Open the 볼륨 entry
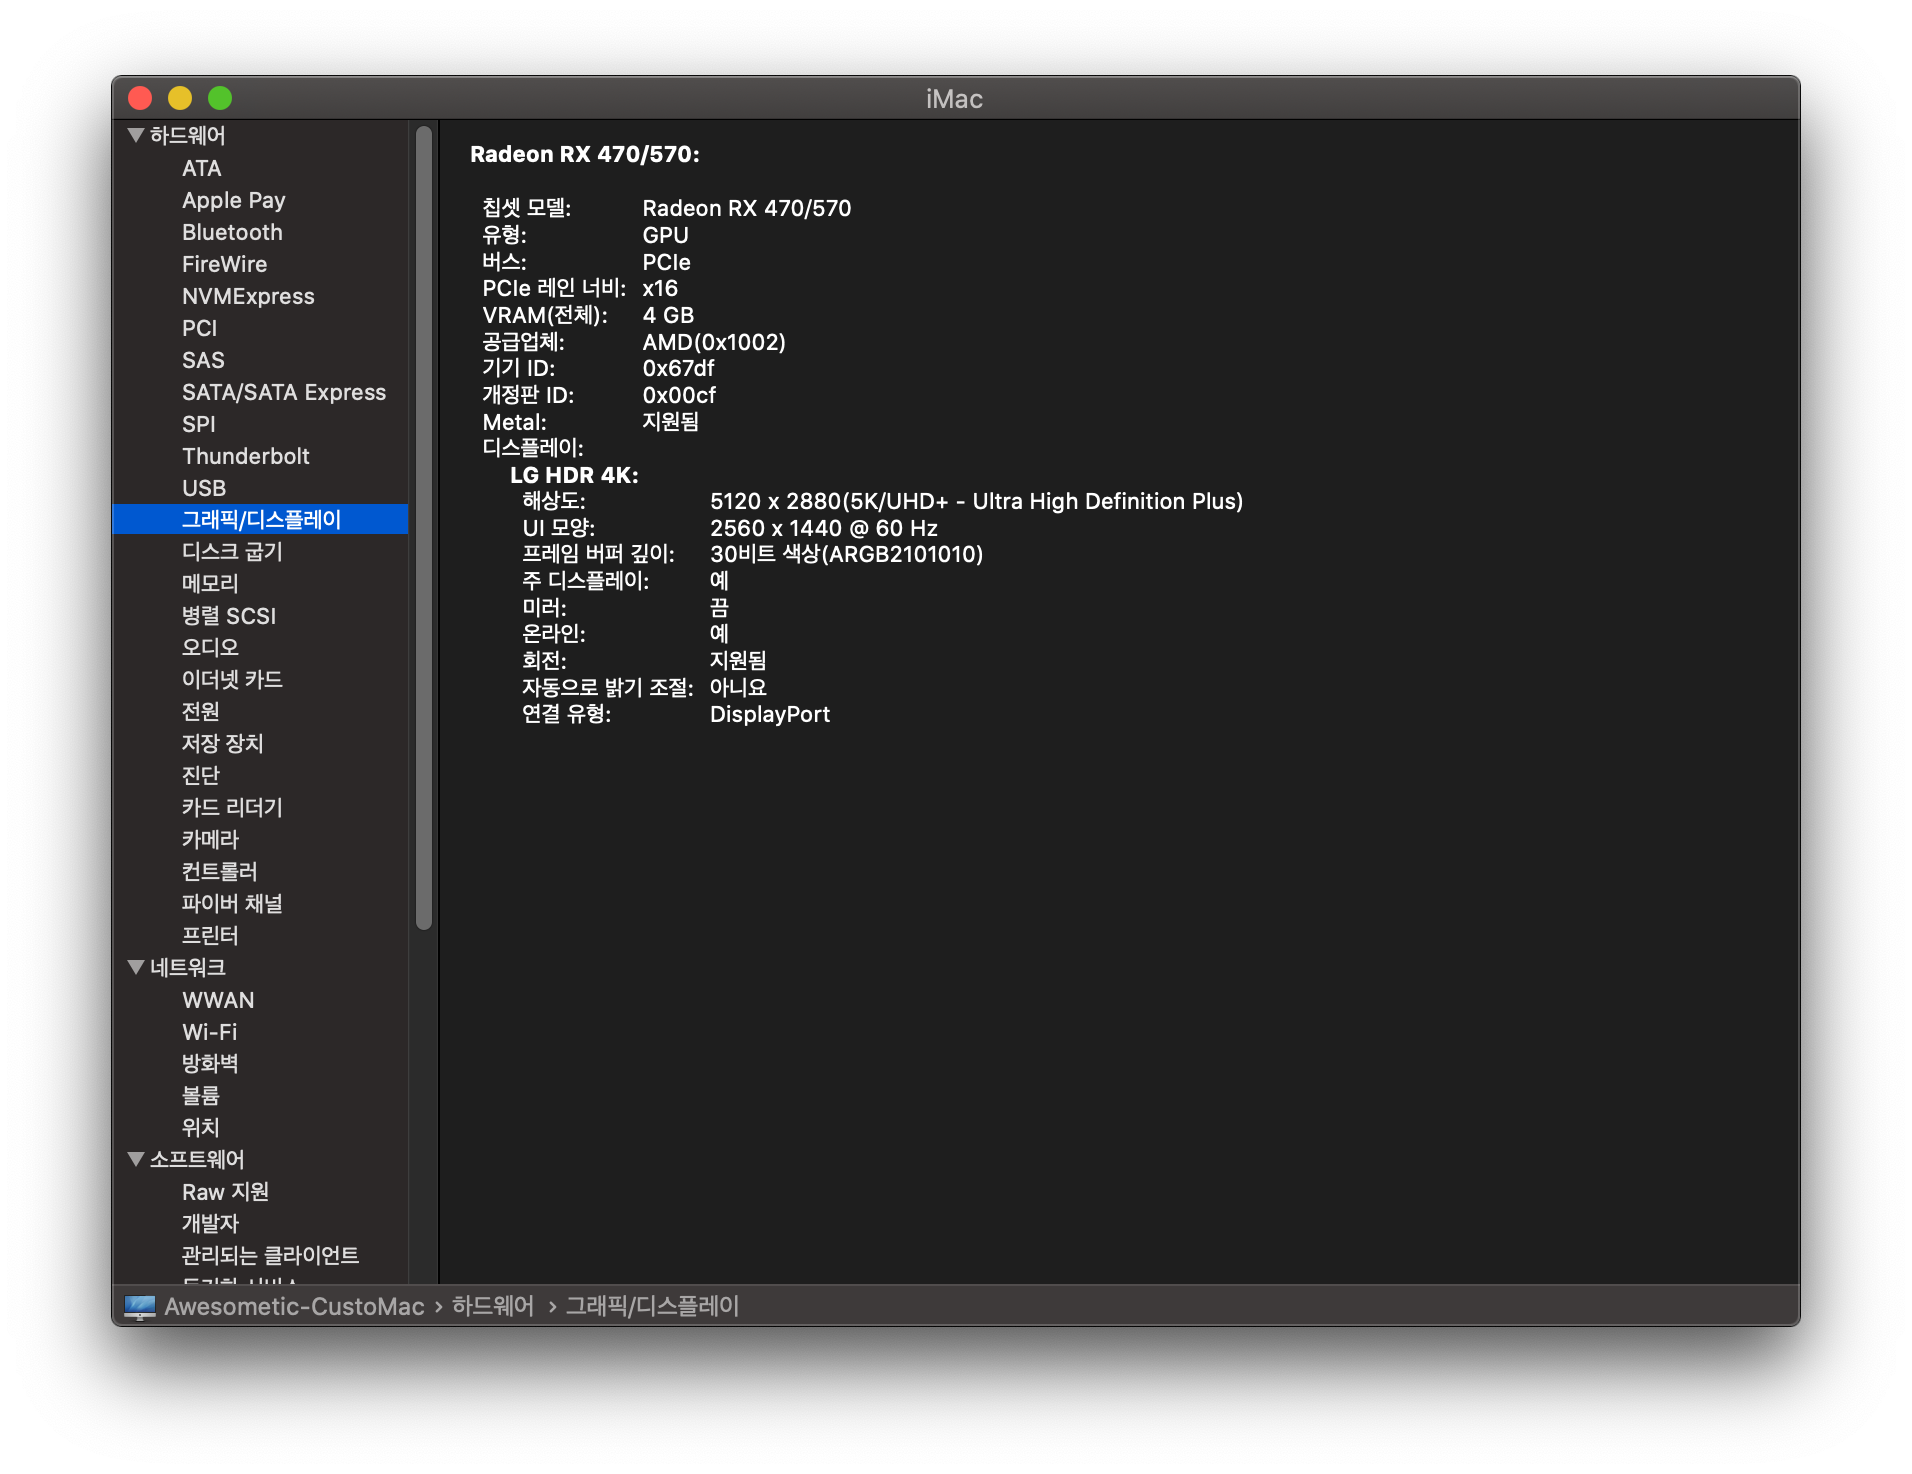This screenshot has width=1912, height=1474. 200,1095
